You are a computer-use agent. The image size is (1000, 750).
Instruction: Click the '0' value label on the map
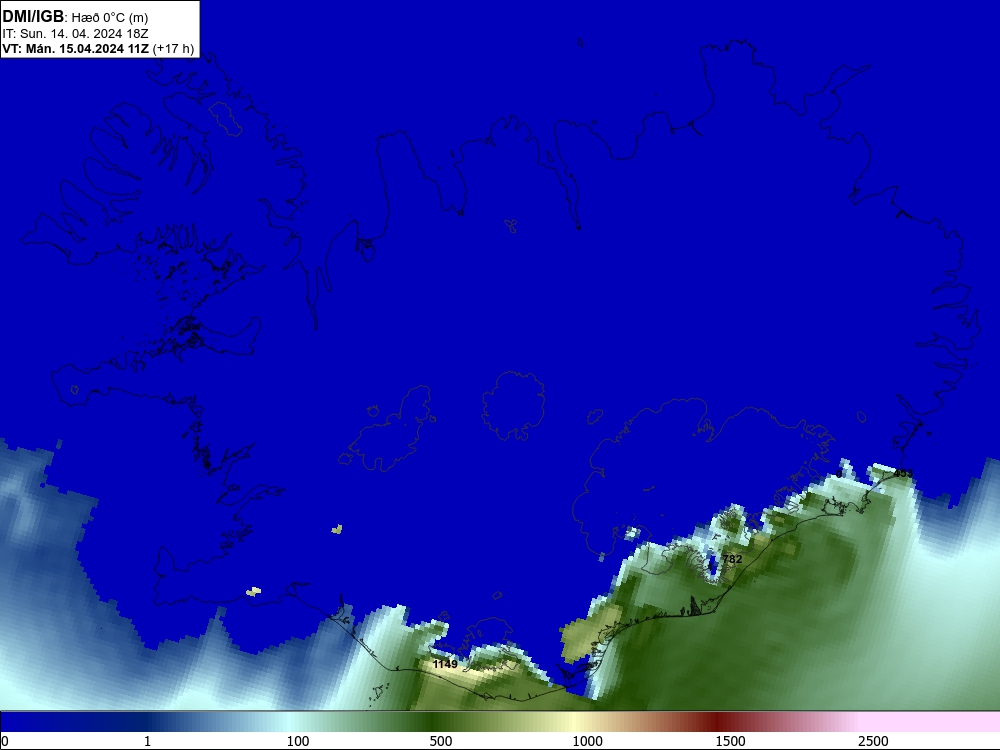coord(839,474)
